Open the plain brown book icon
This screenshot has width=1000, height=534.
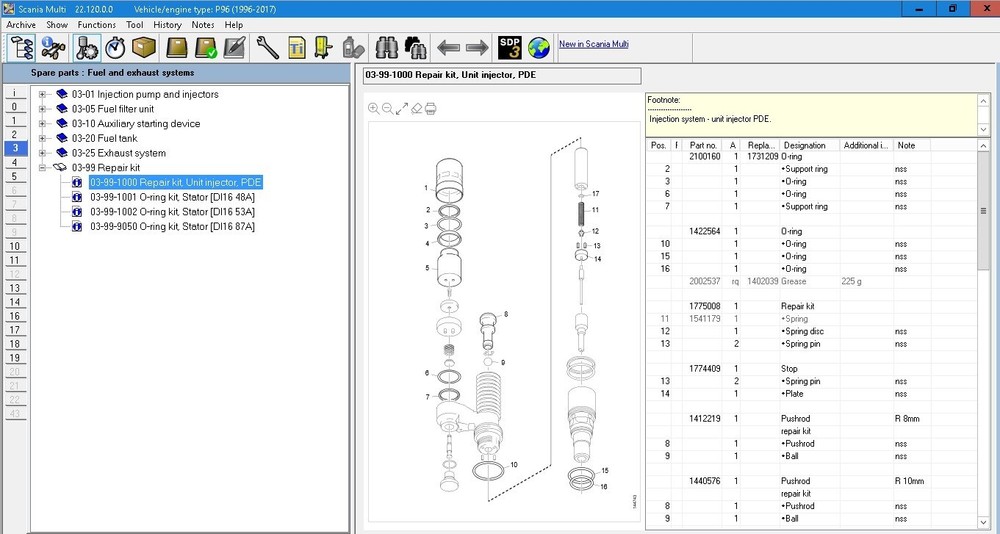click(x=177, y=48)
